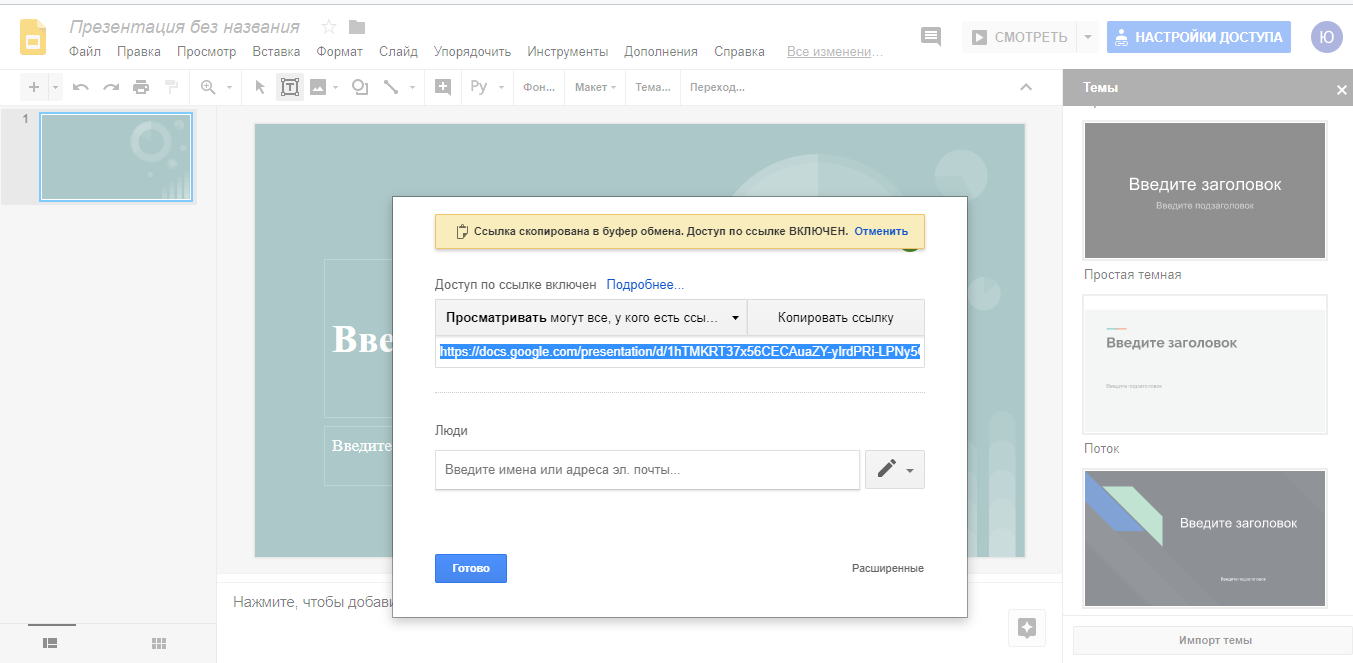Pick the Insert image tool
Viewport: 1353px width, 663px height.
click(316, 87)
